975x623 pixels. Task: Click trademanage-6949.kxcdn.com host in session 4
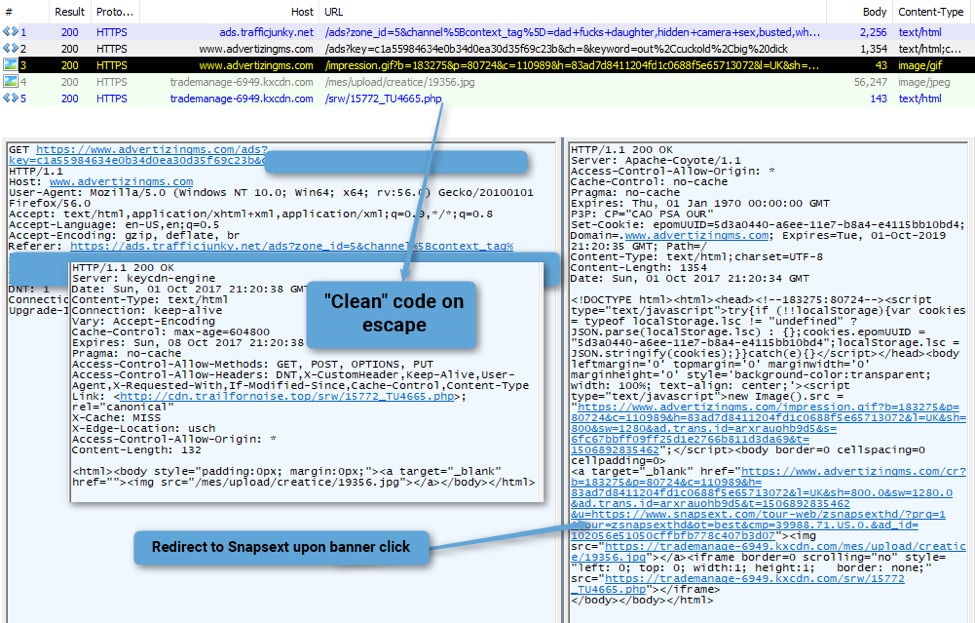coord(241,81)
